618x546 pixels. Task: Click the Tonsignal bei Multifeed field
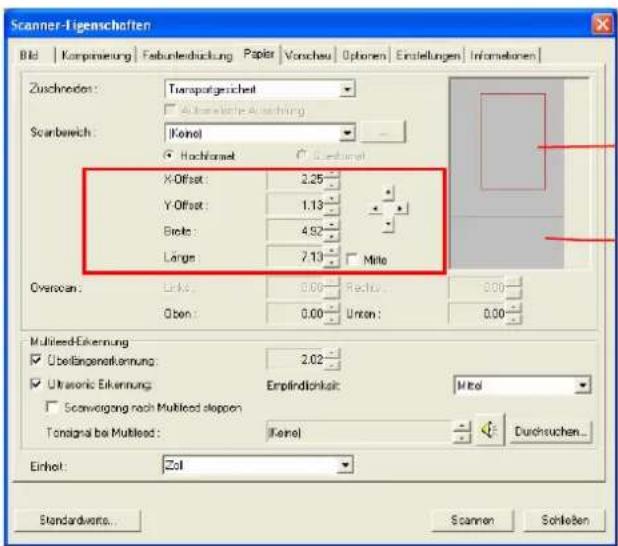click(x=359, y=432)
